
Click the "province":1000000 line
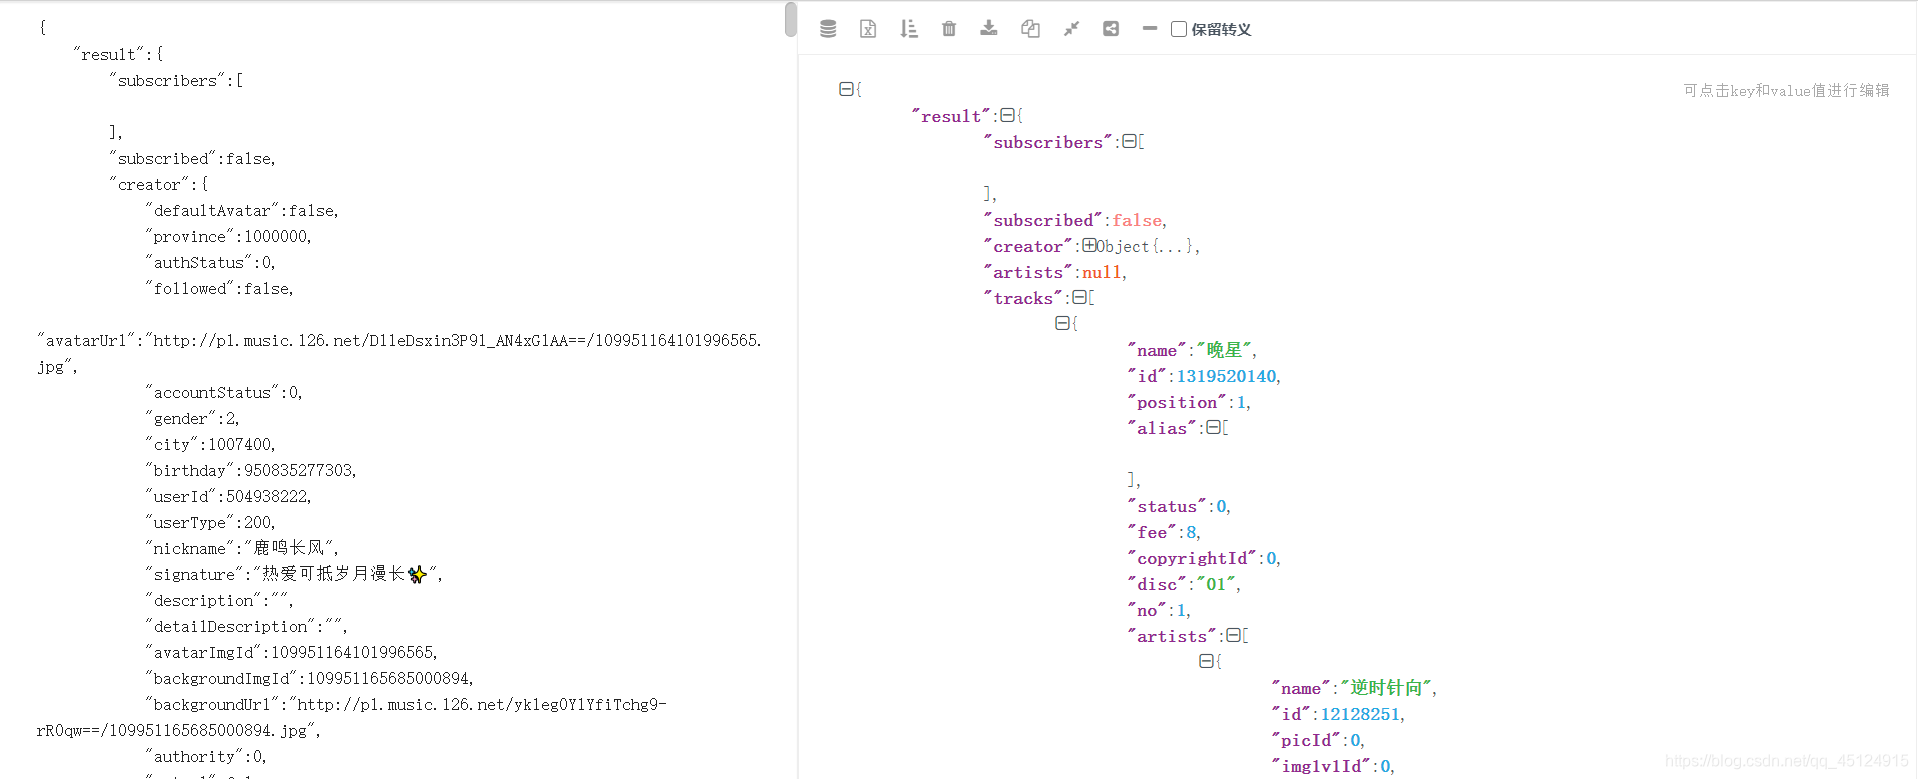tap(229, 236)
